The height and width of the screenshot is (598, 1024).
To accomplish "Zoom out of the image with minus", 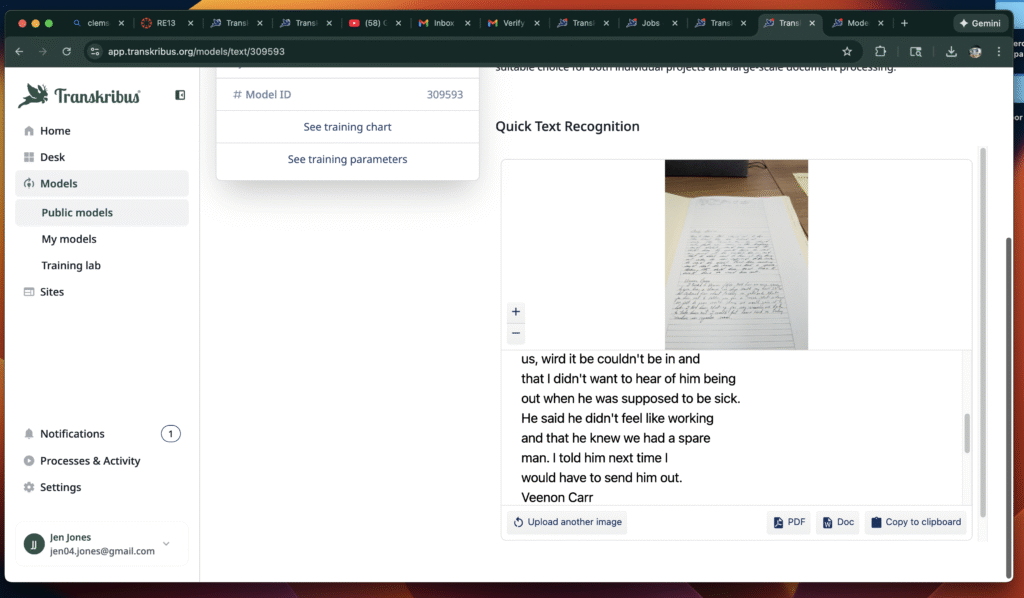I will click(516, 333).
